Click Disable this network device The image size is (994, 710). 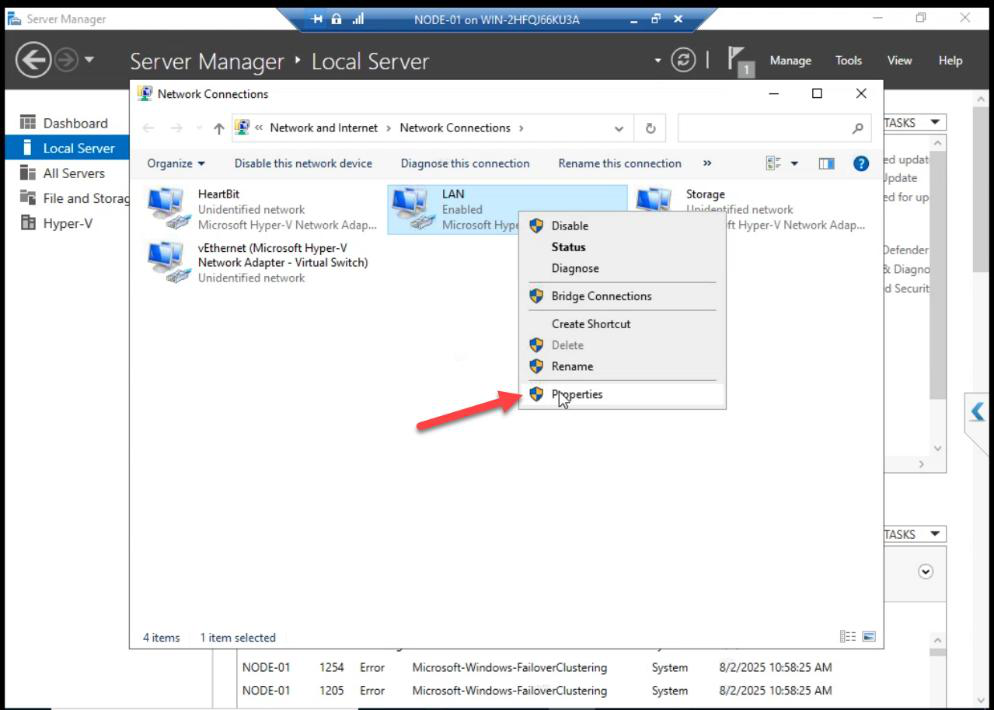click(x=303, y=164)
